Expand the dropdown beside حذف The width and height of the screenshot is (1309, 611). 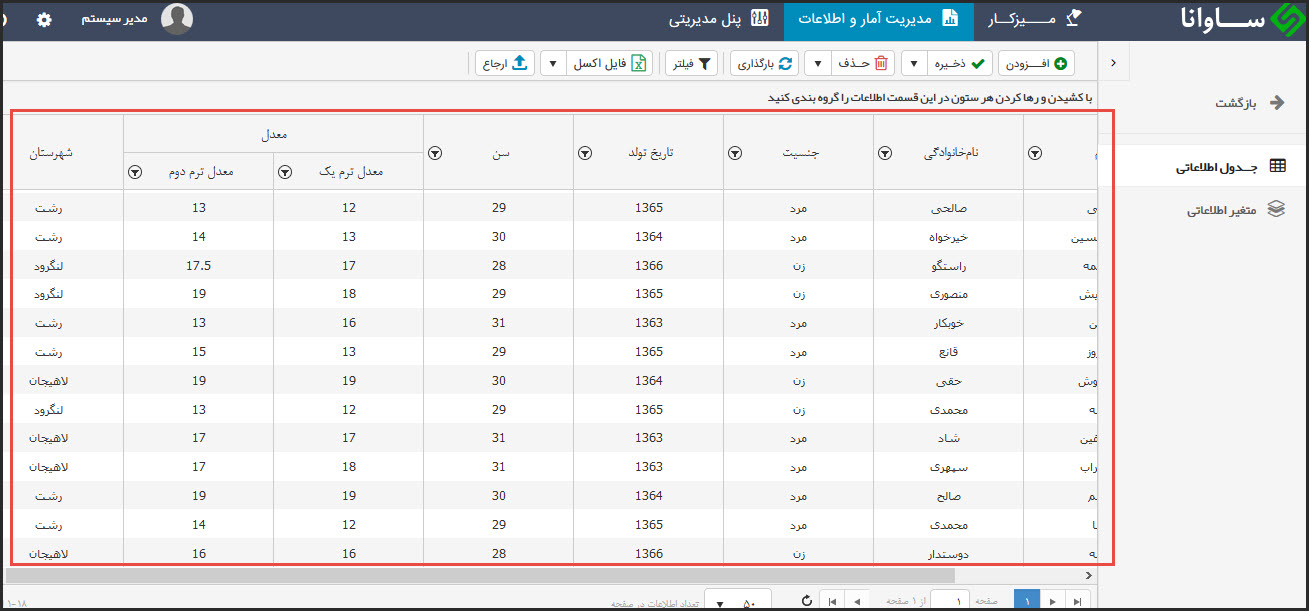click(x=817, y=63)
